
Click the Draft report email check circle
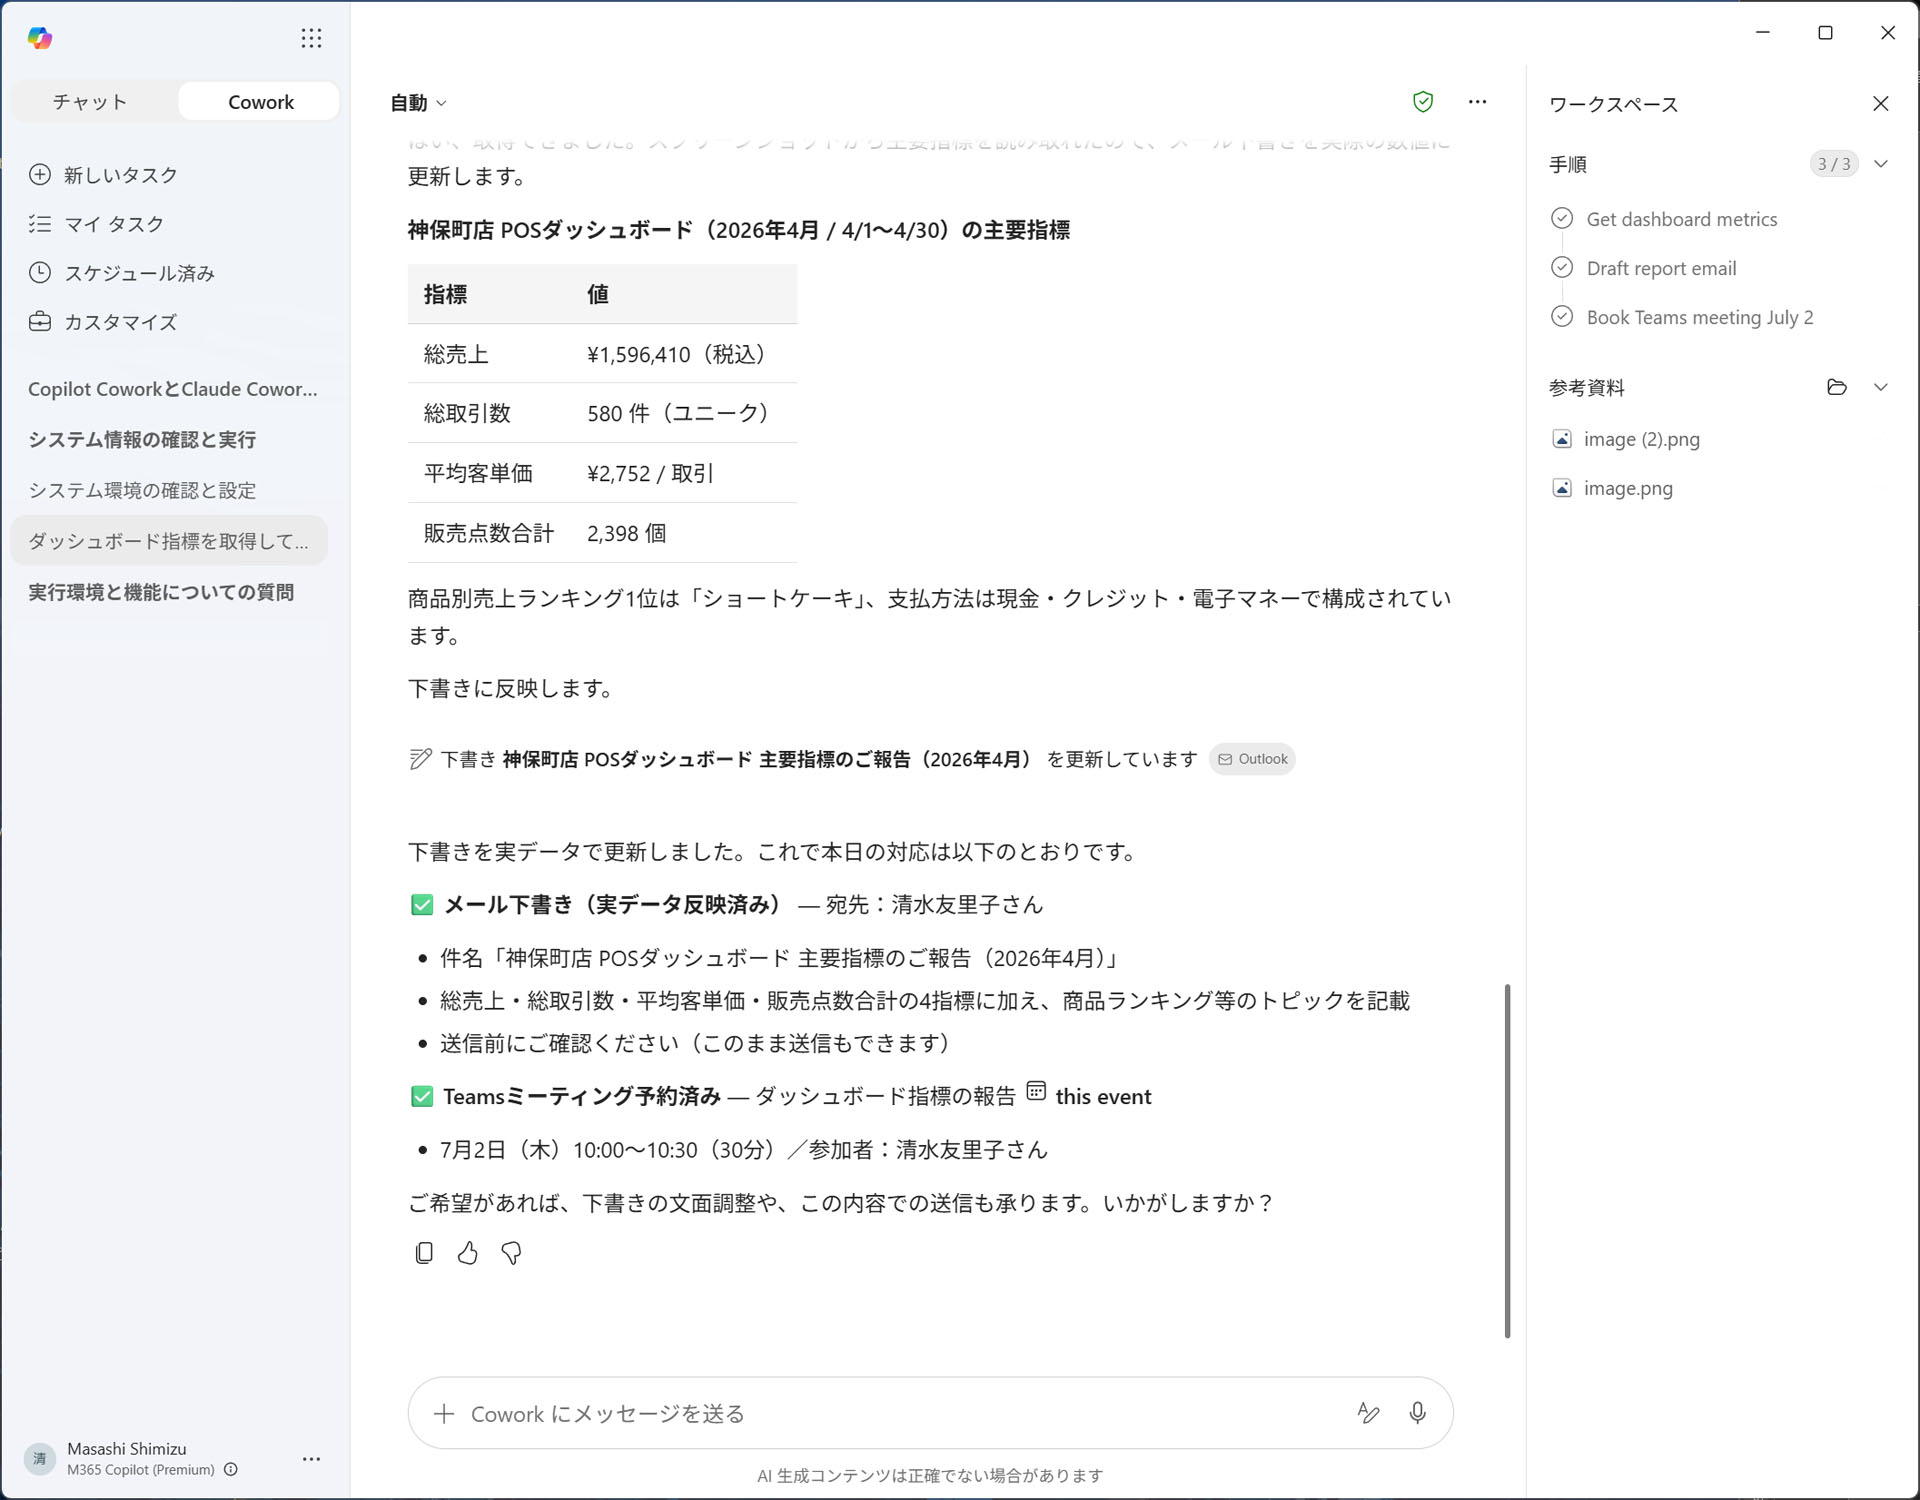point(1562,267)
